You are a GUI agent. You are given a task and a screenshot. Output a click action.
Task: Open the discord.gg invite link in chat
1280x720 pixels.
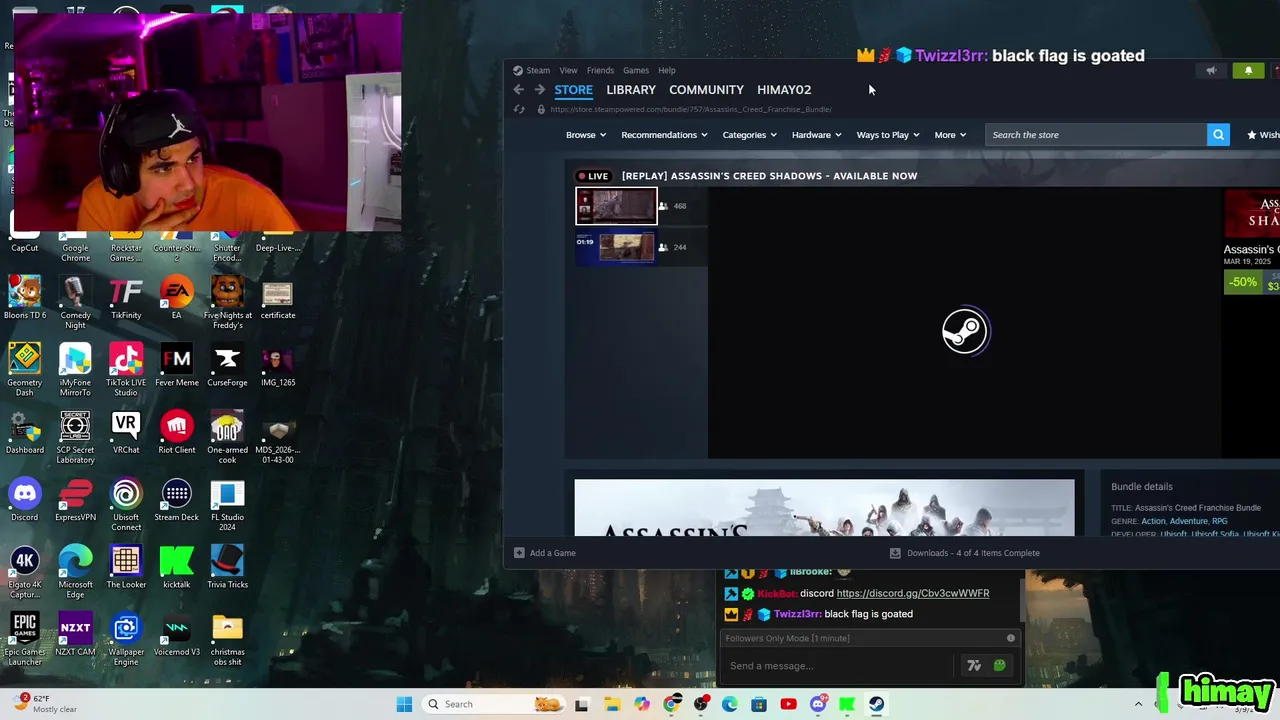click(913, 593)
